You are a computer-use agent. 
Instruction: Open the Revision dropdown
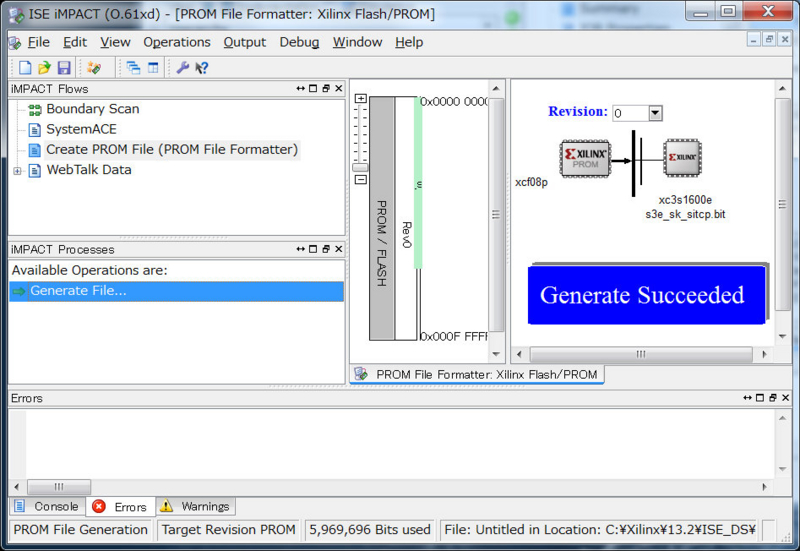(x=655, y=113)
